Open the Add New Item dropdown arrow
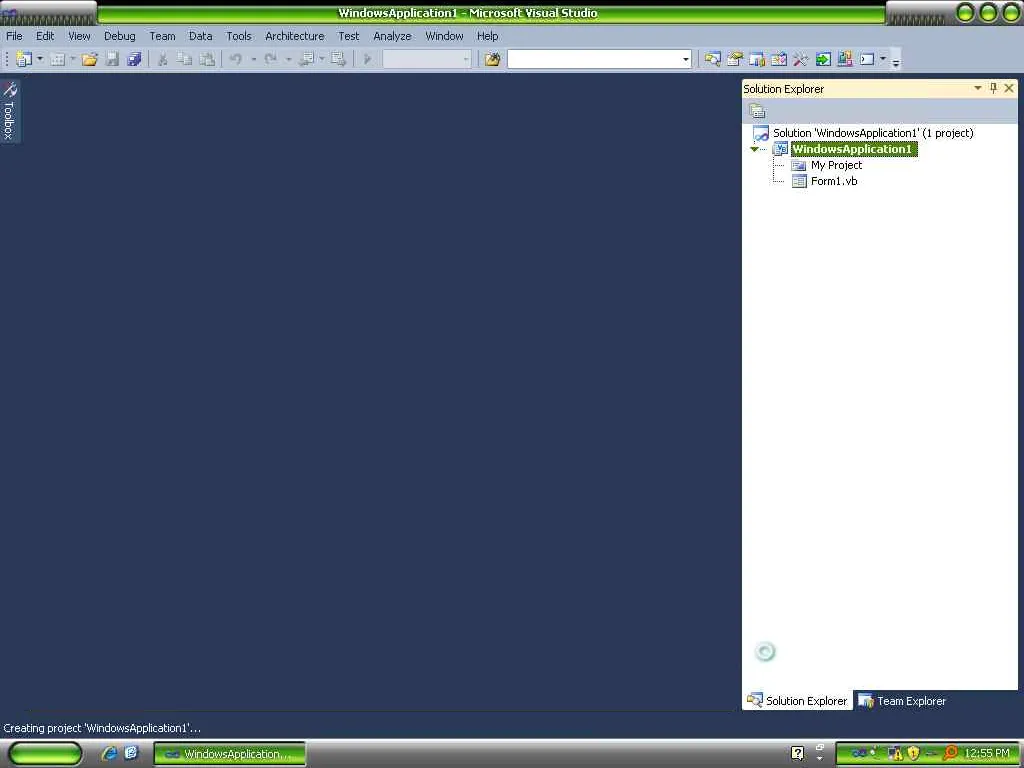This screenshot has height=768, width=1024. pyautogui.click(x=72, y=59)
